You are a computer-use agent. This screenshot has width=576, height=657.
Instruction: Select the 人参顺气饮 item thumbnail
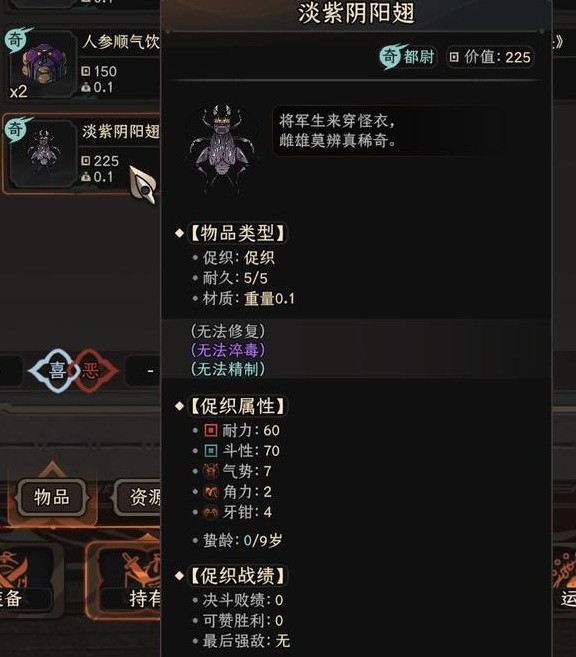42,64
